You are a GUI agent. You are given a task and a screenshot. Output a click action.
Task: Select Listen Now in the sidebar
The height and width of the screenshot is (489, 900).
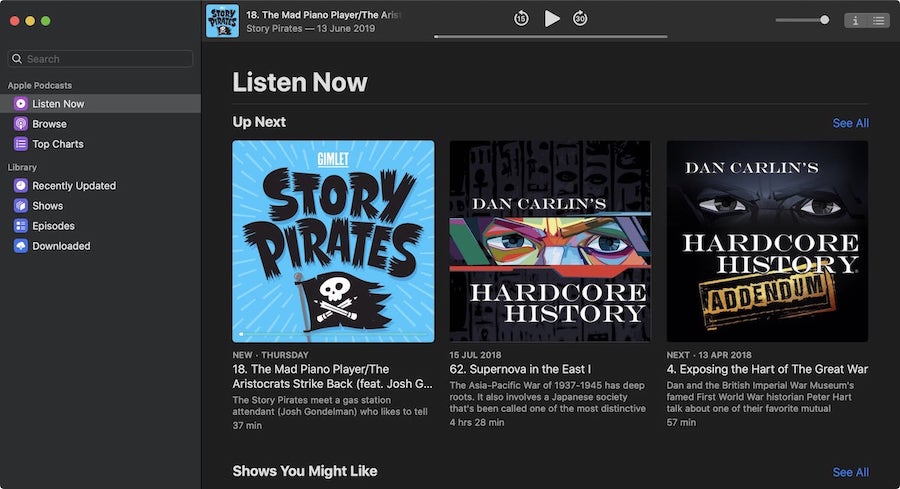[100, 104]
